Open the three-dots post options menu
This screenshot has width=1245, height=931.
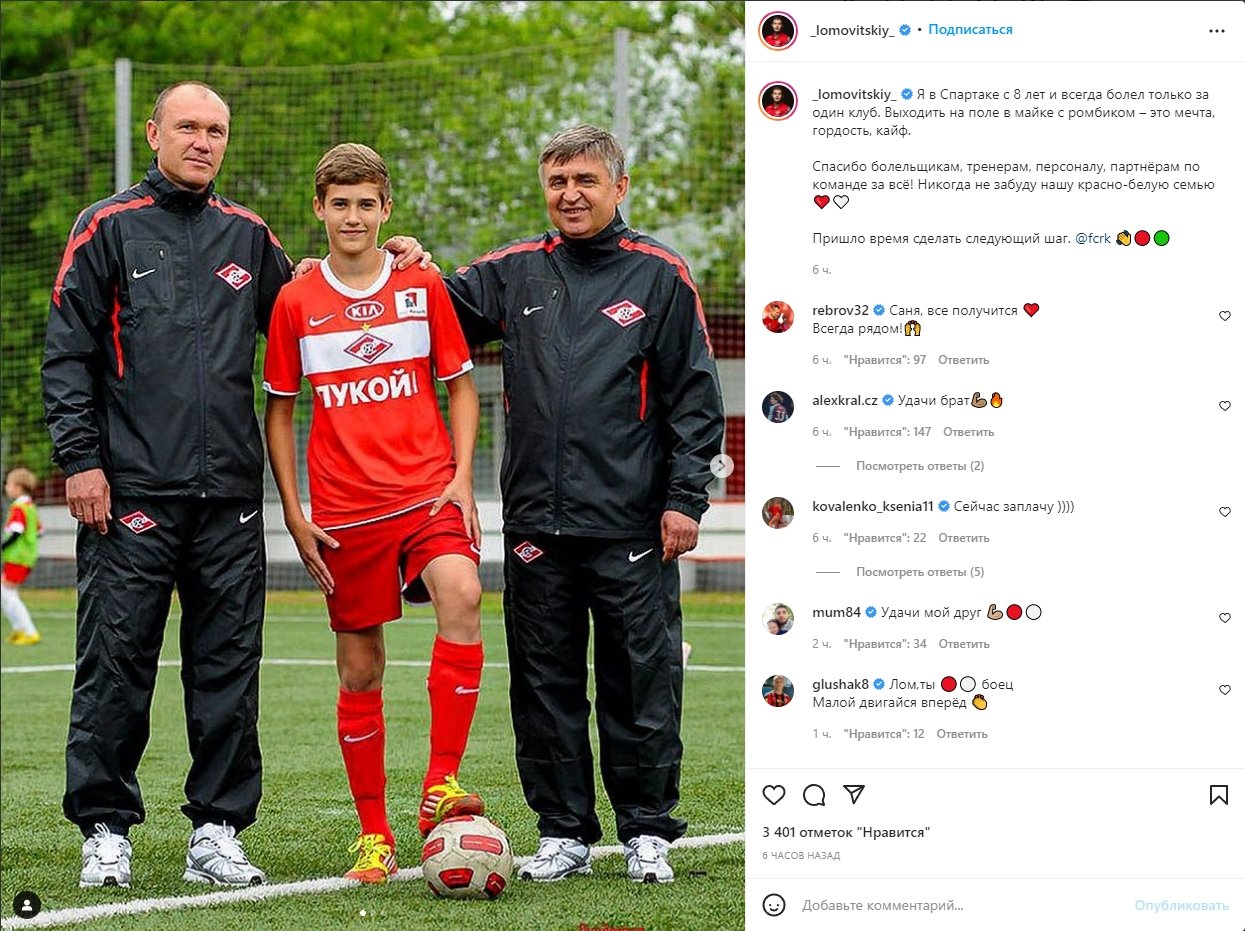pyautogui.click(x=1217, y=31)
